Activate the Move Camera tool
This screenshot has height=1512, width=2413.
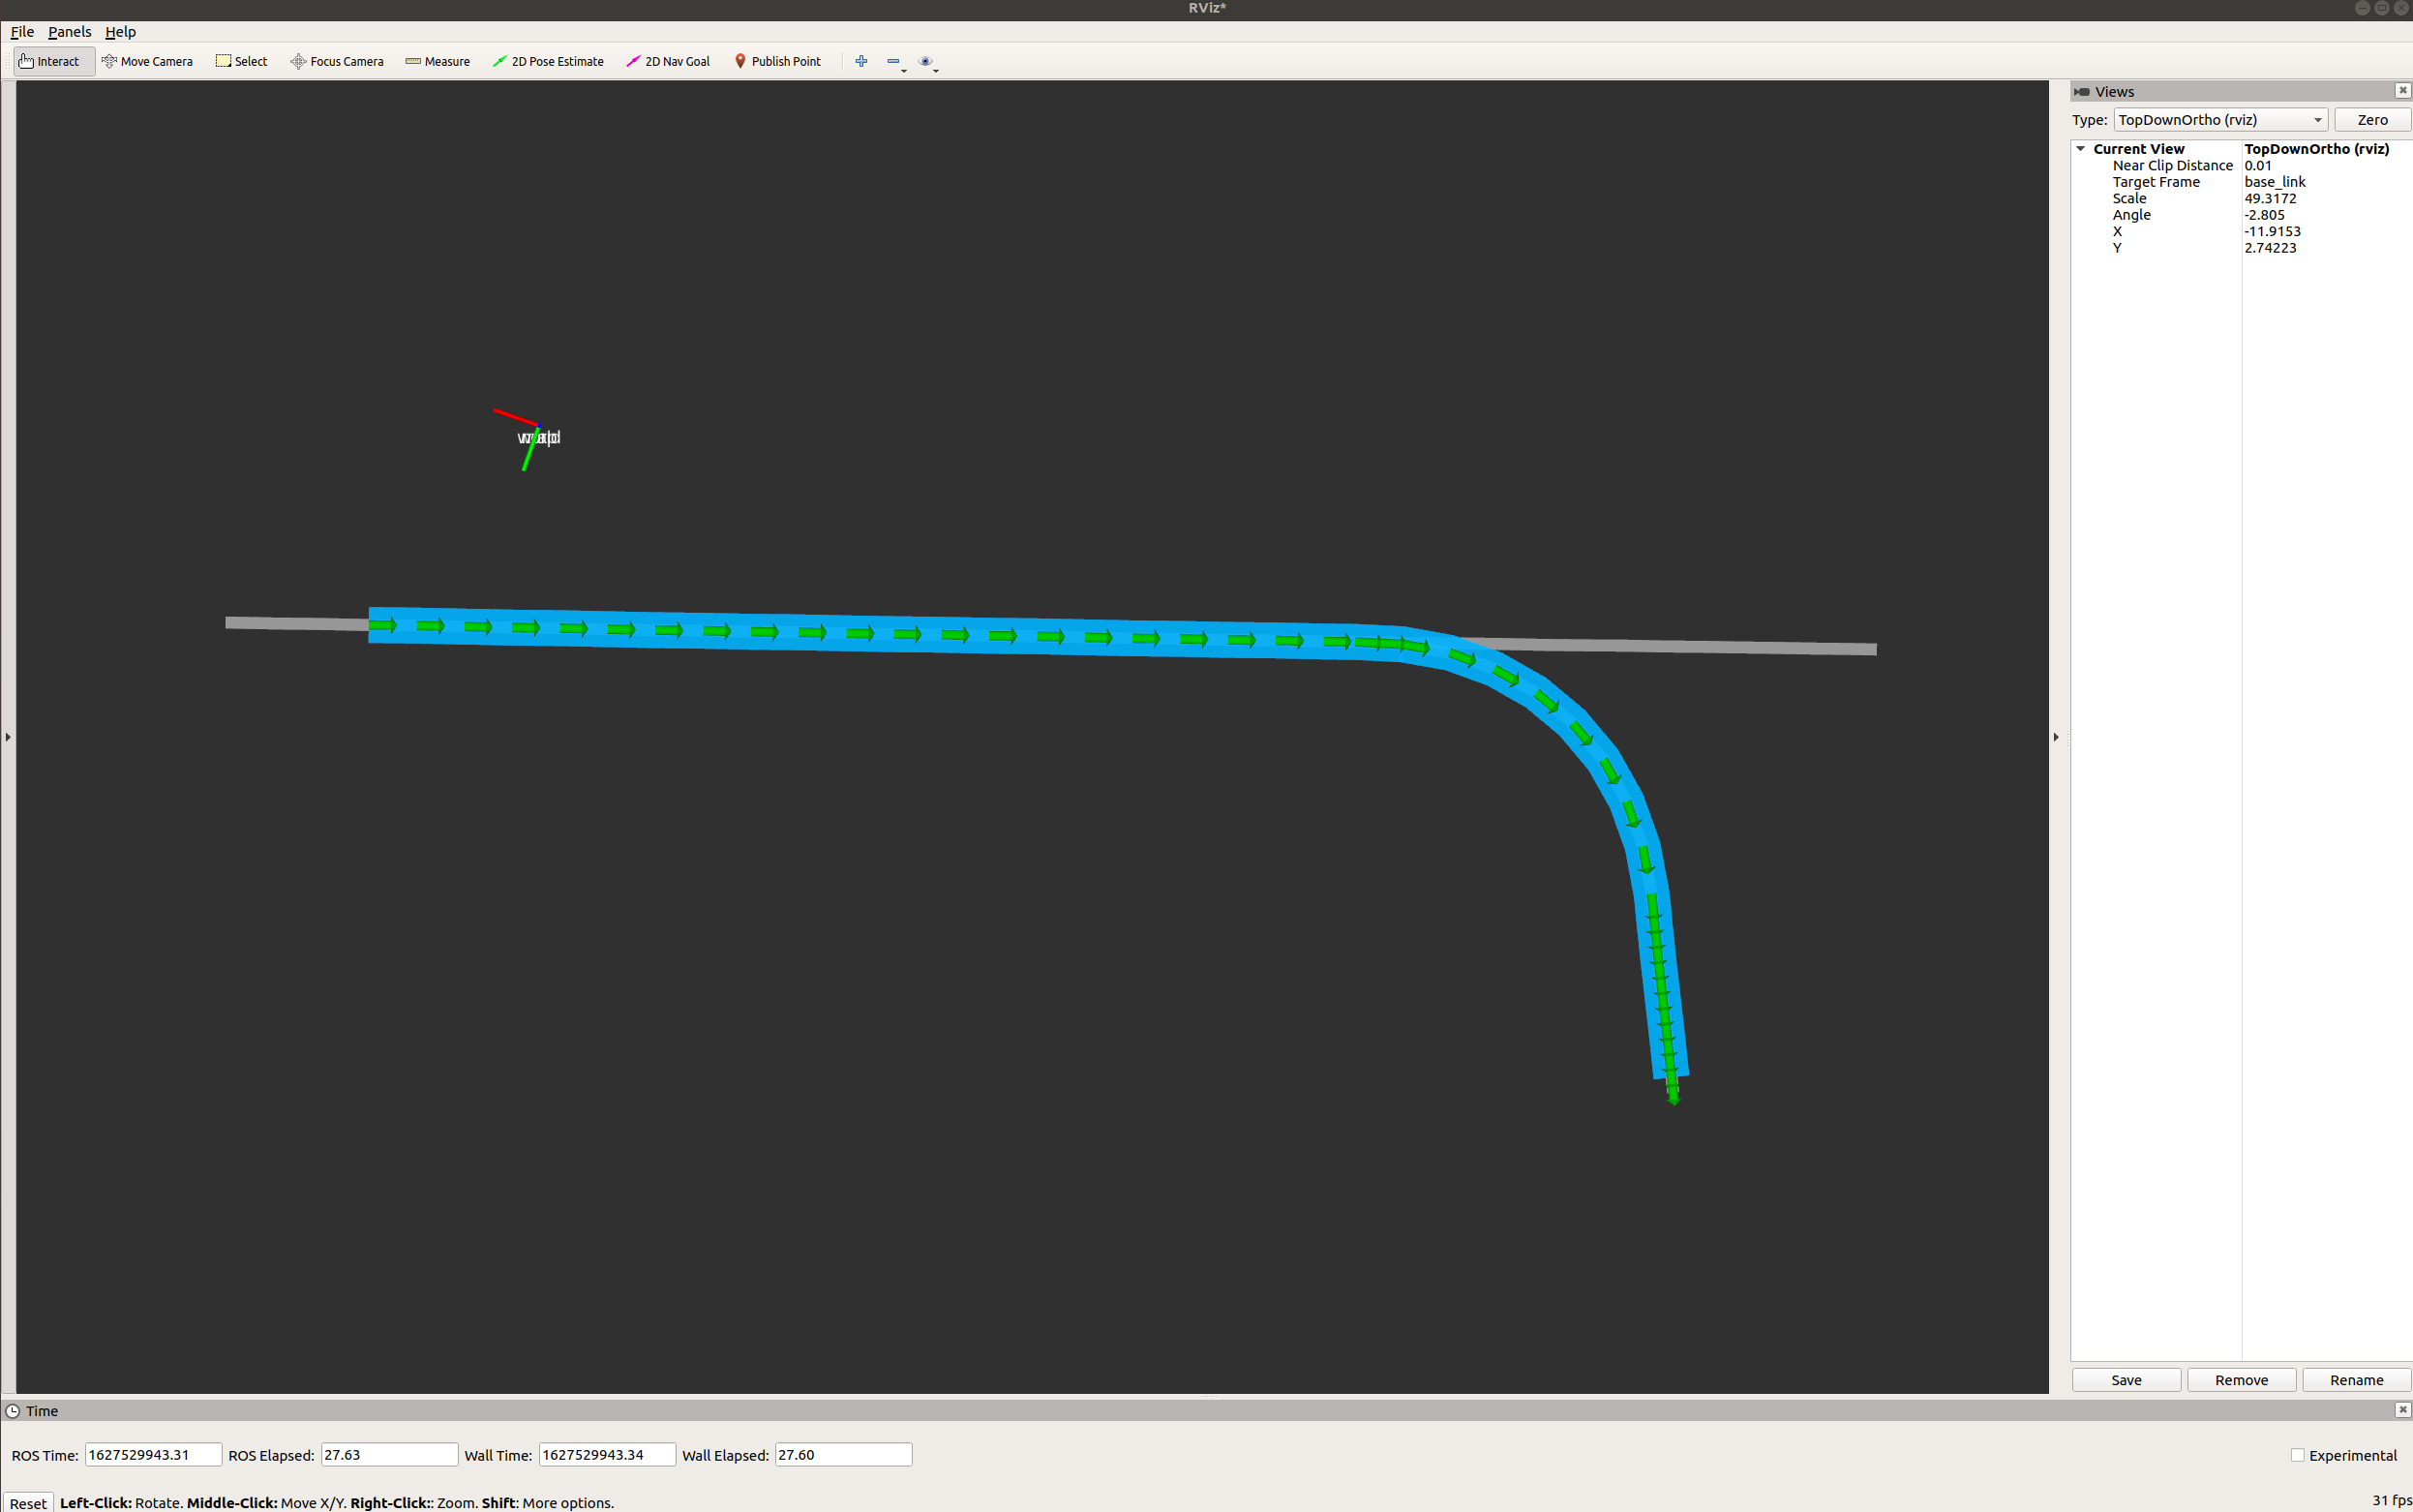click(x=147, y=61)
